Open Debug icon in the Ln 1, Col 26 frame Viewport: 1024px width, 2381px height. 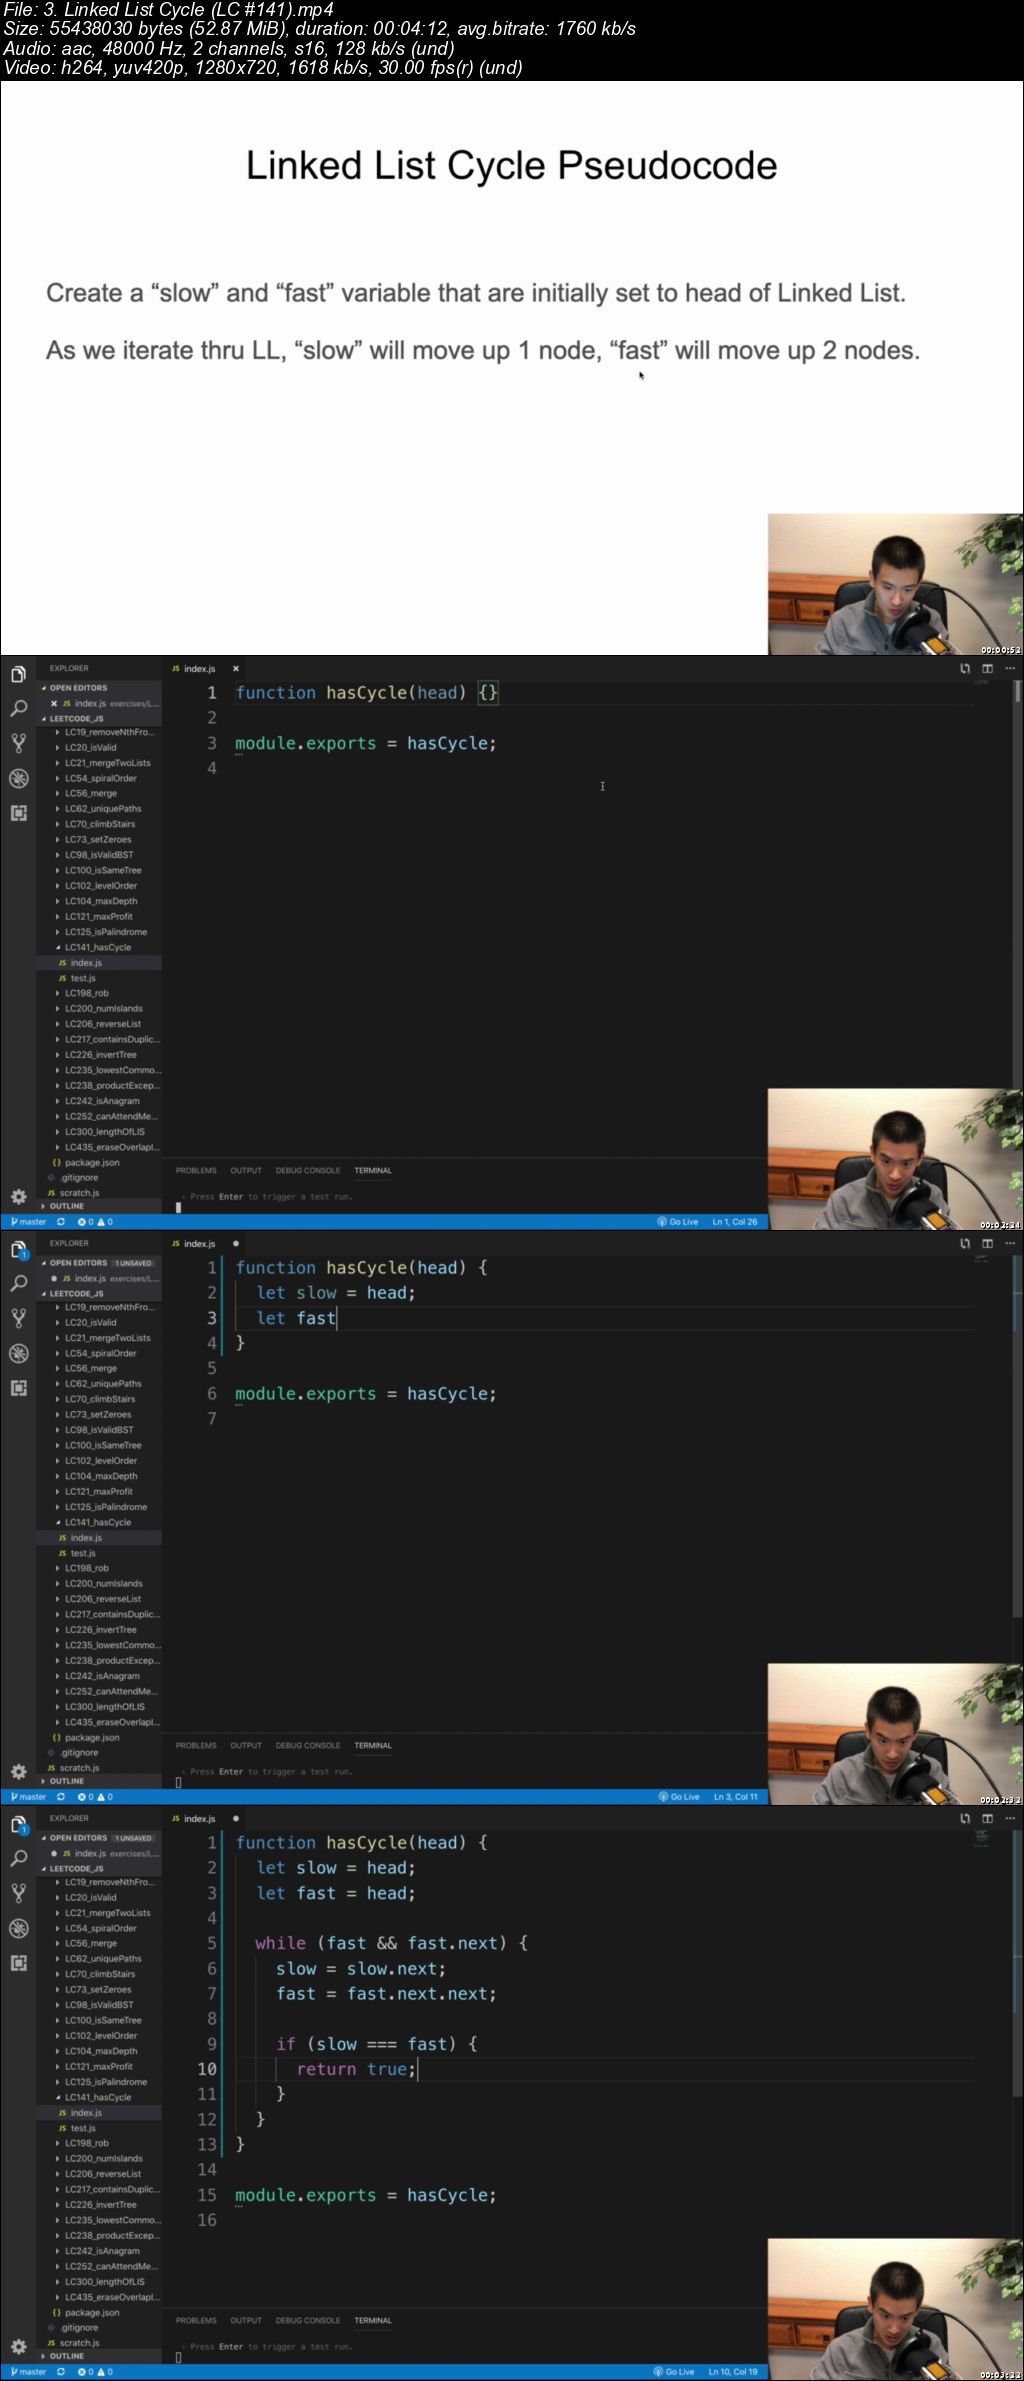18,778
